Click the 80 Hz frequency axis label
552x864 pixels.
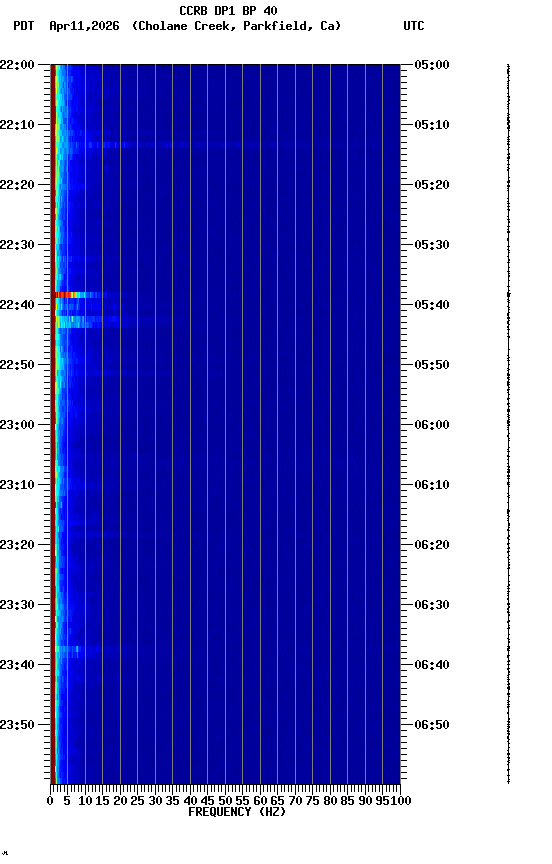(x=330, y=801)
